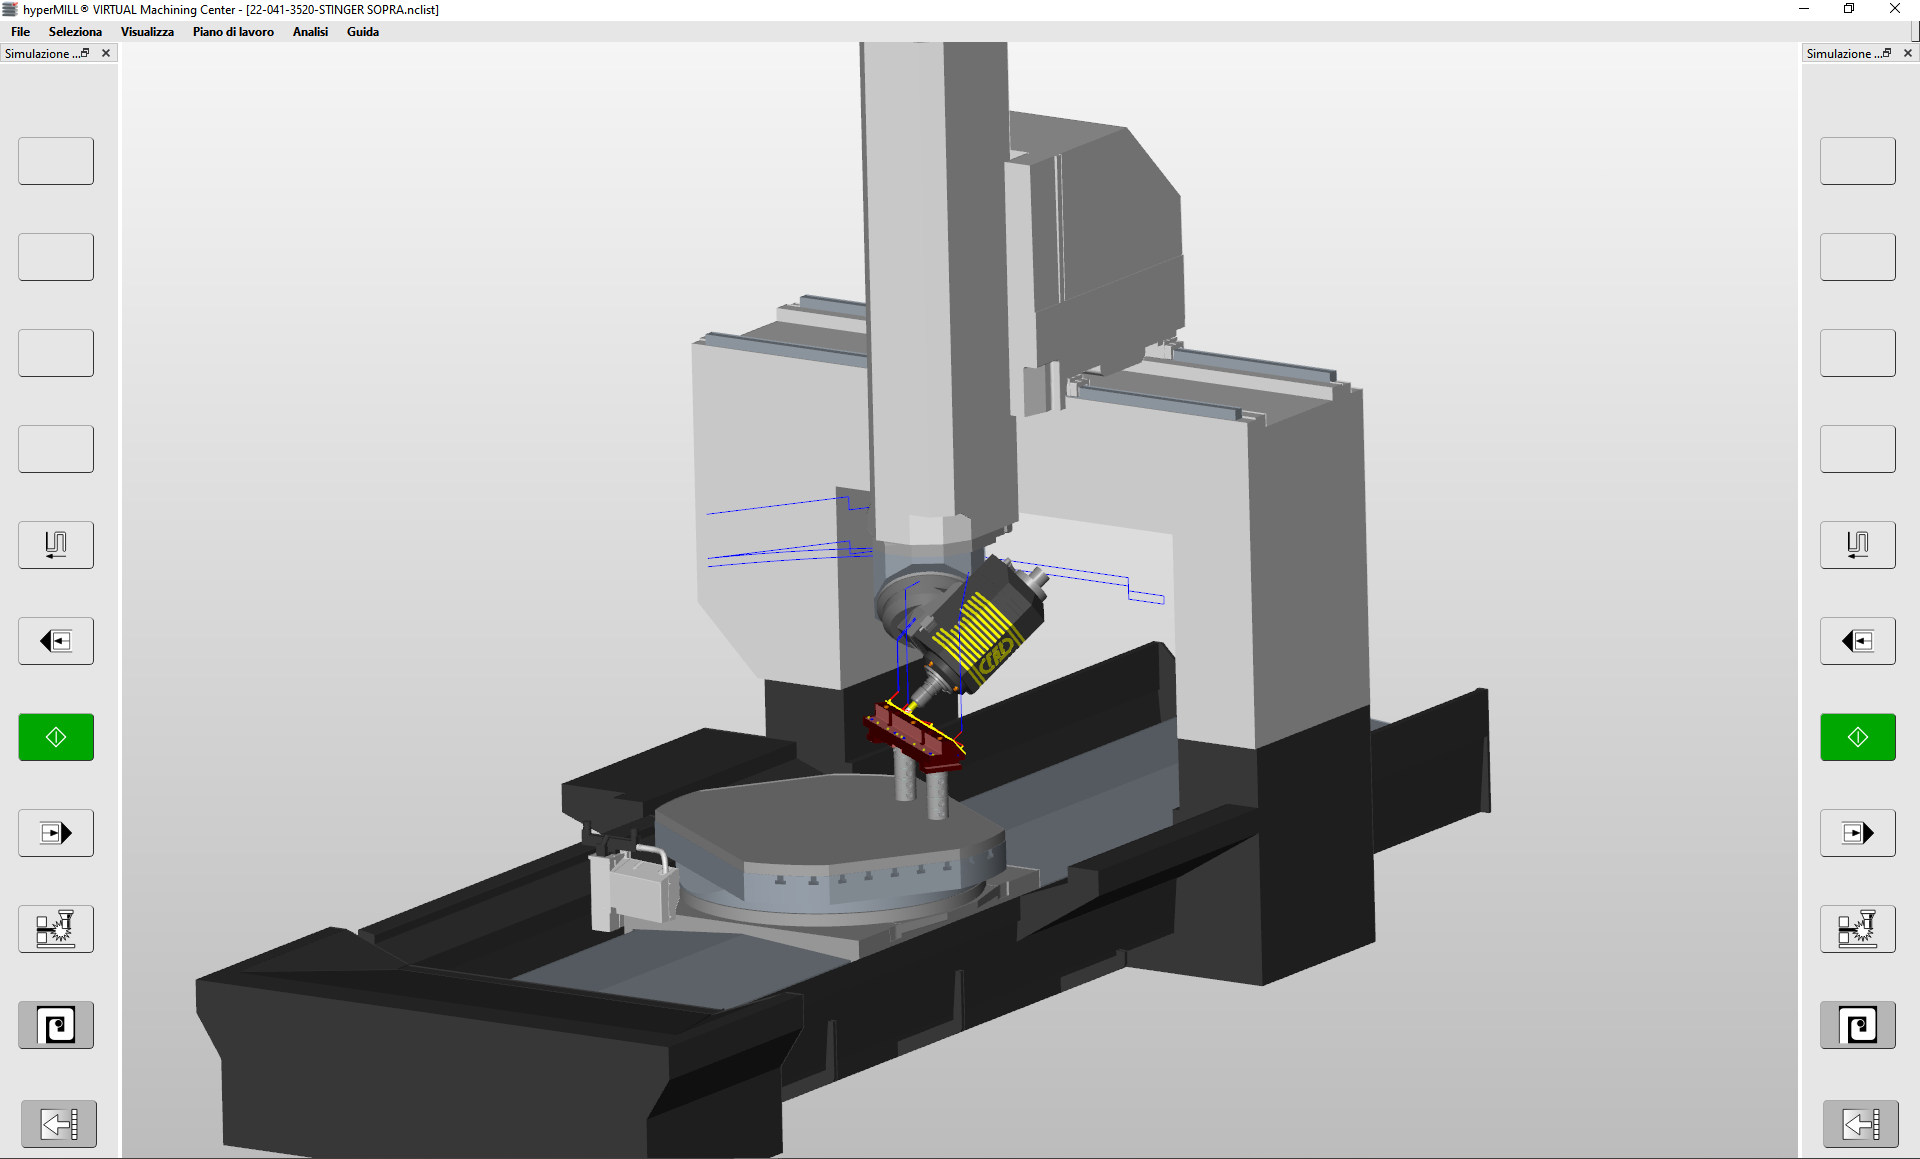Step backward one block in right panel
Screen dimensions: 1920x1159
coord(1858,641)
